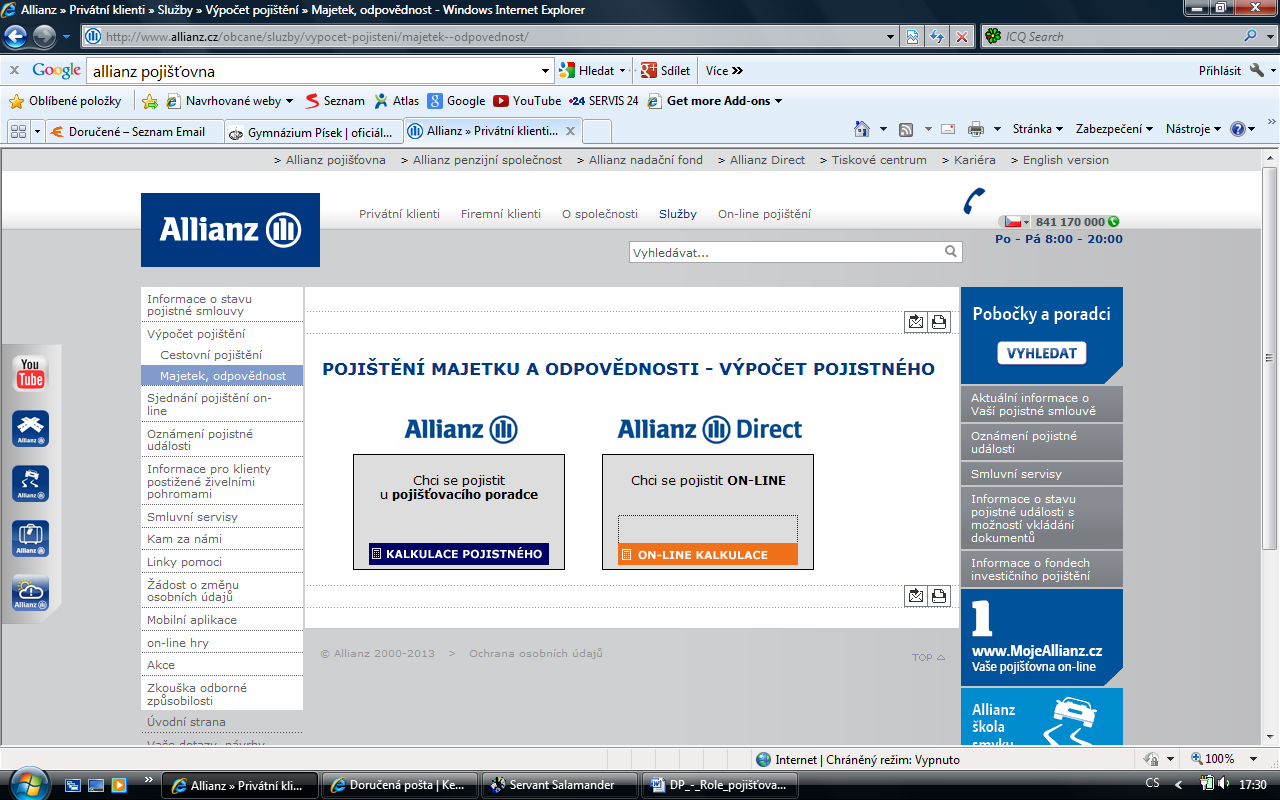This screenshot has width=1280, height=800.
Task: Click the suitcase Allianz app icon in sidebar
Action: 30,539
